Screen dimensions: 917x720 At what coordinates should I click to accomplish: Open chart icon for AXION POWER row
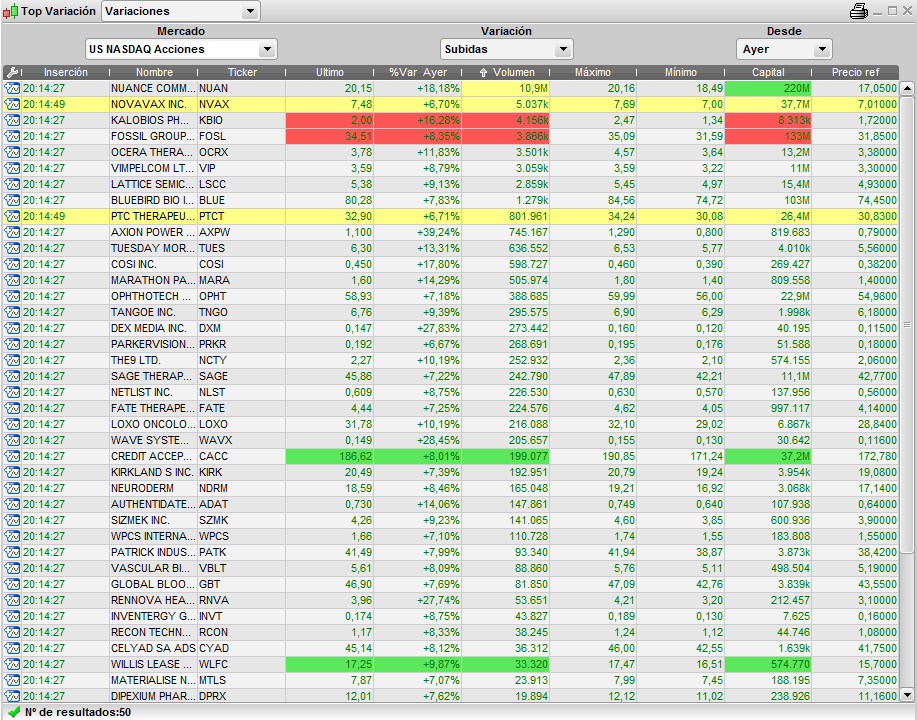click(x=12, y=232)
